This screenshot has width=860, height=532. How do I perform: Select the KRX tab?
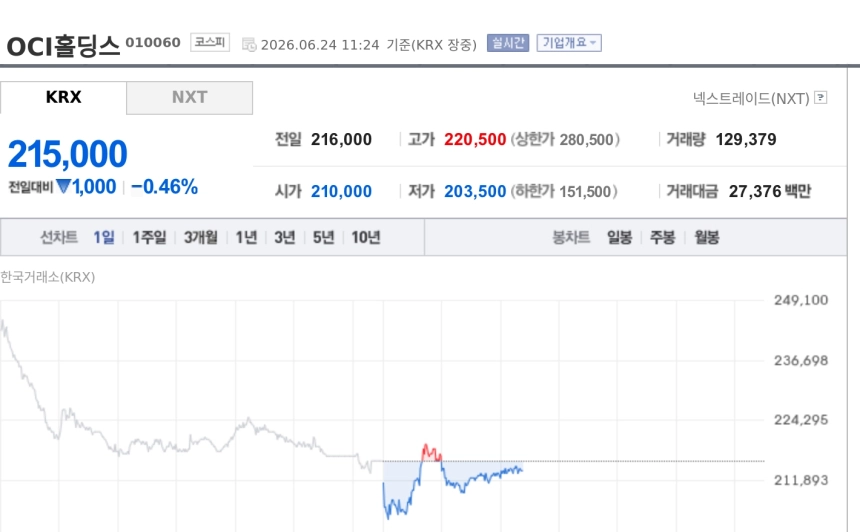point(63,98)
